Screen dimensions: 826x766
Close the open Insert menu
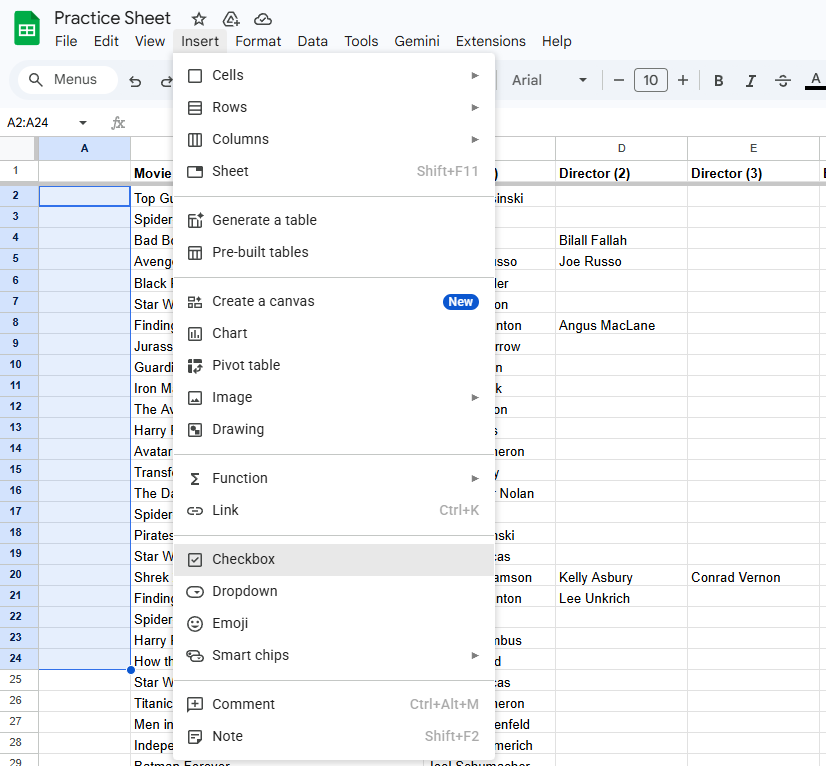pos(200,41)
